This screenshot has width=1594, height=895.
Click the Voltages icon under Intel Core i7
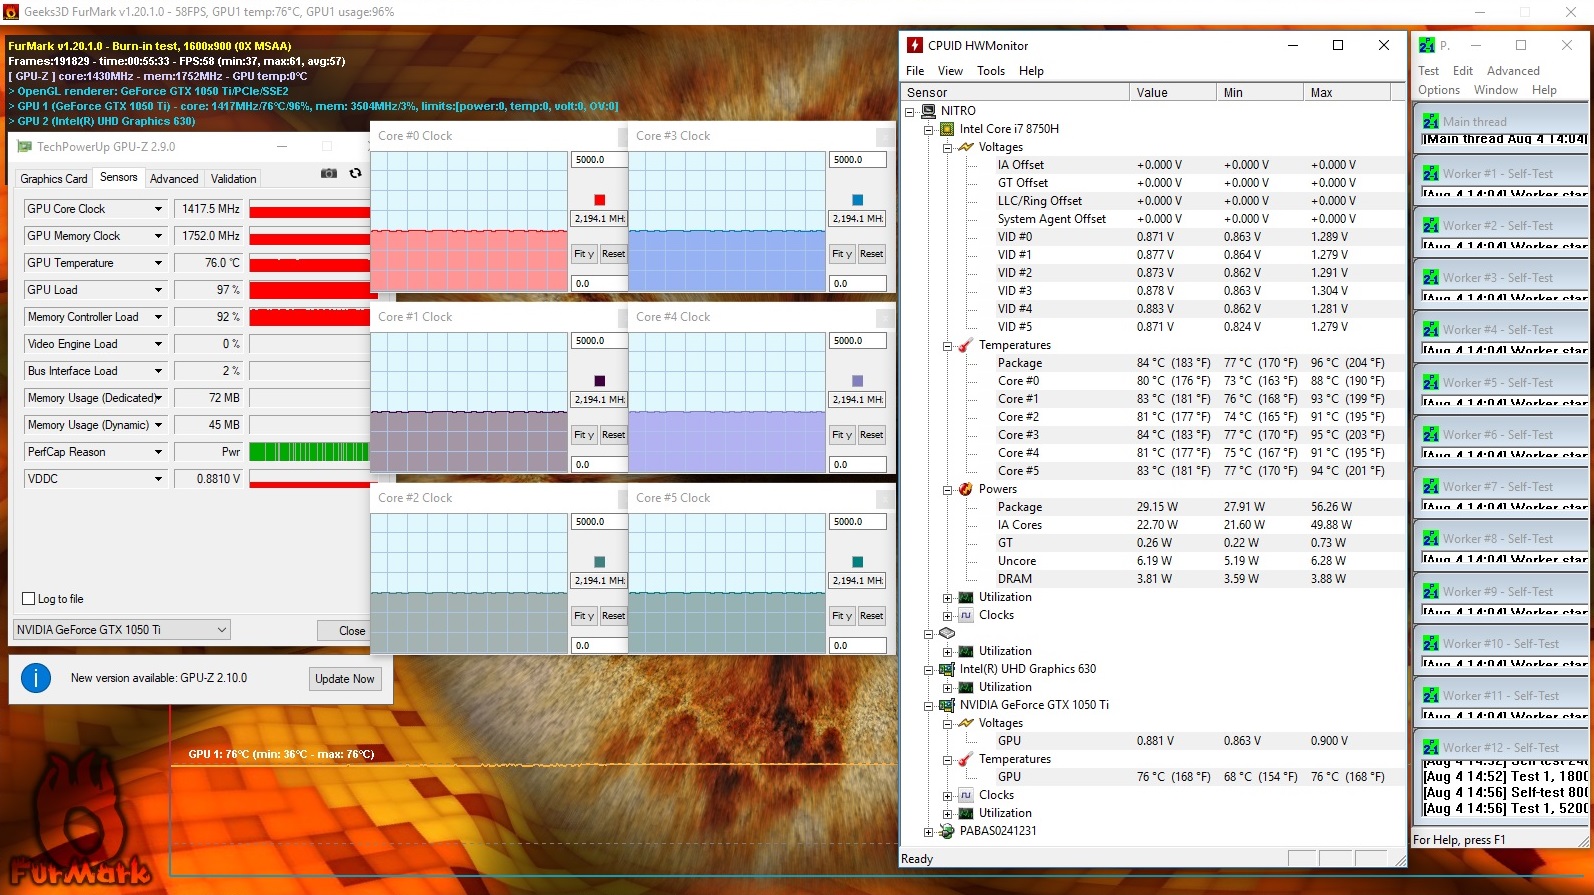click(966, 147)
